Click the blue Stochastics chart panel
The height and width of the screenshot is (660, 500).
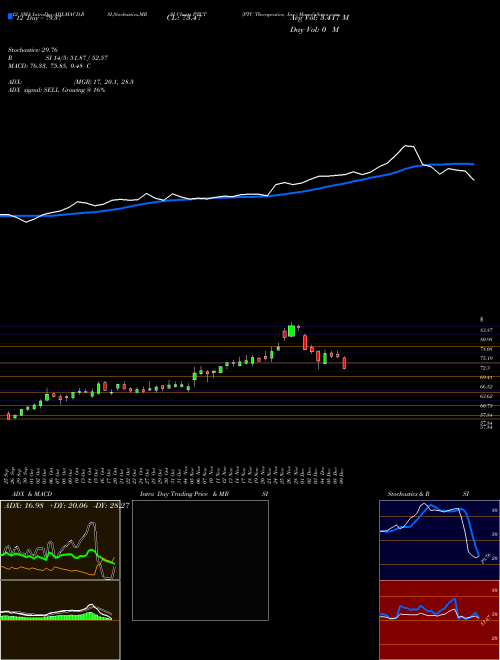click(x=439, y=540)
